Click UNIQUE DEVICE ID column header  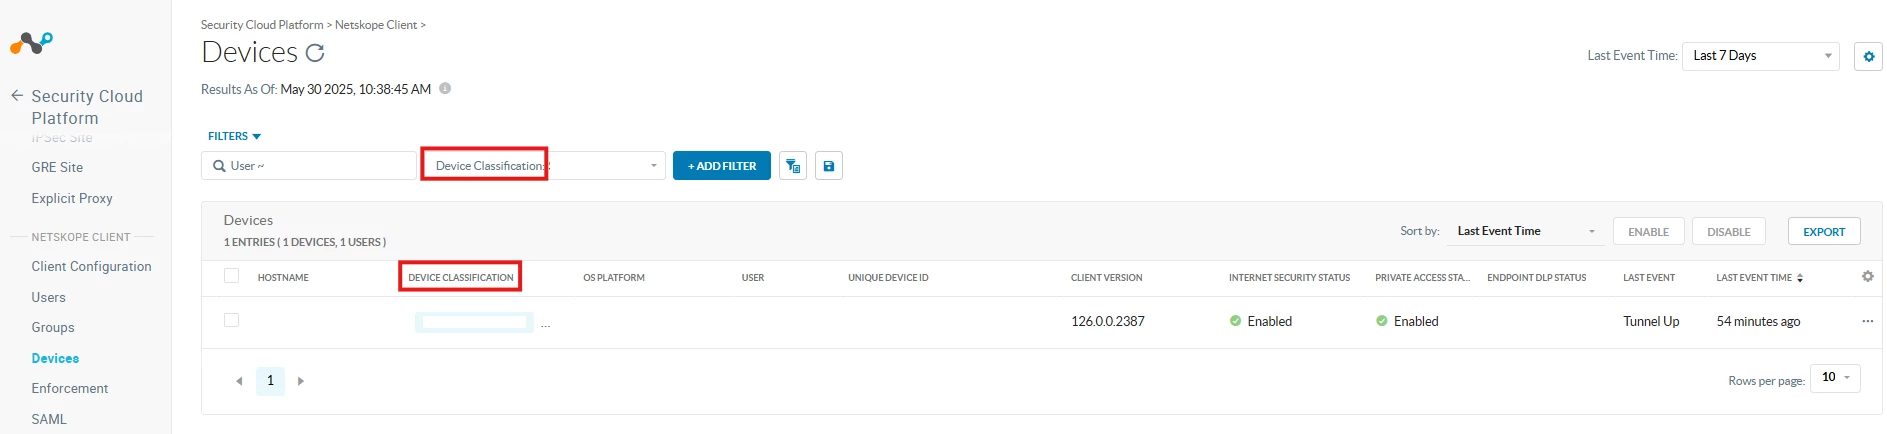point(888,278)
